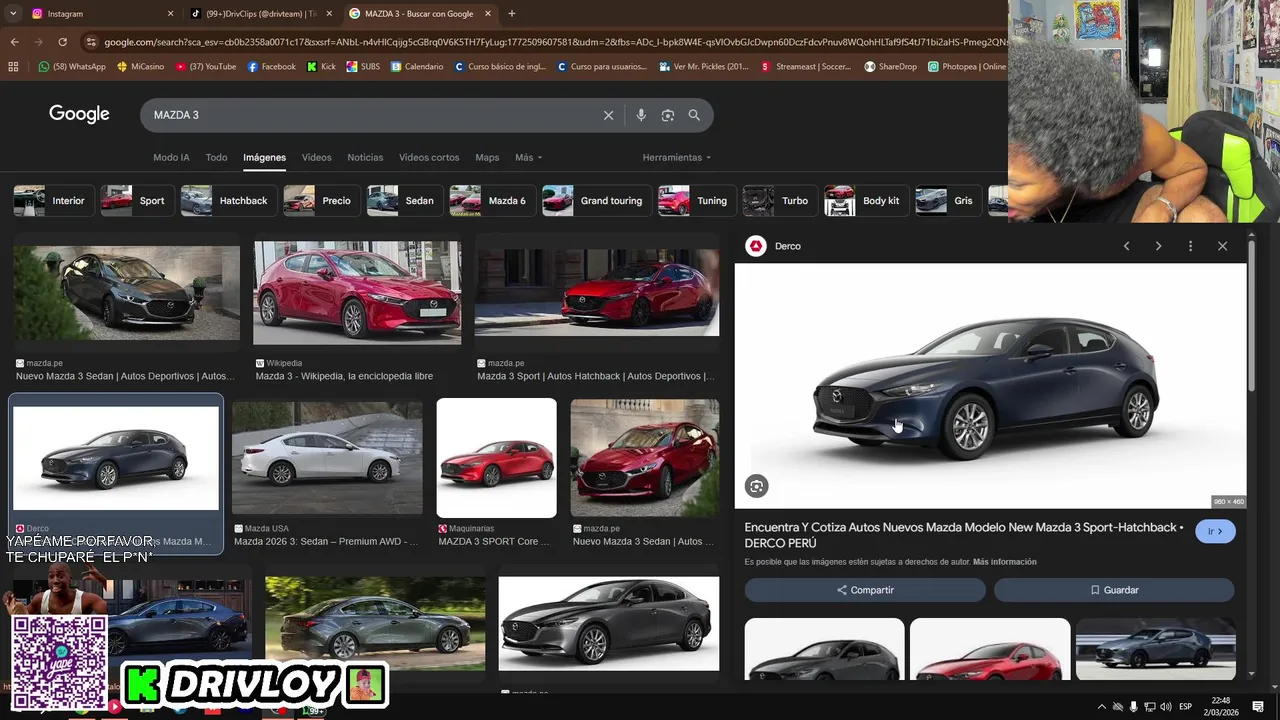The image size is (1280, 720).
Task: Click the Compartir share button
Action: [x=865, y=590]
